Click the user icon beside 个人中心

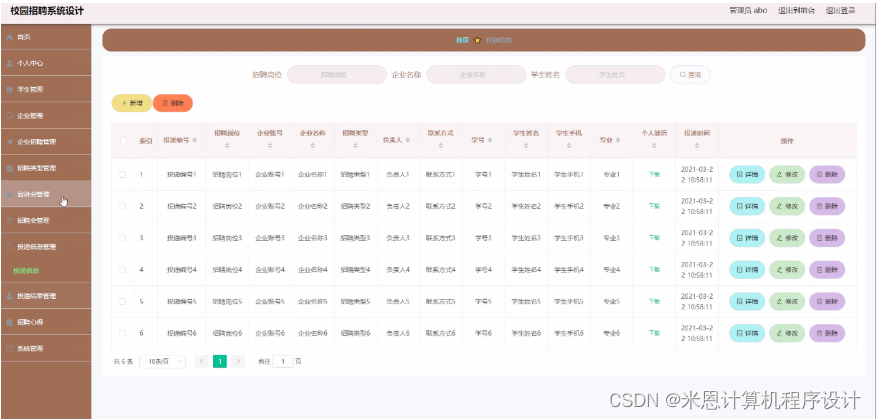(9, 63)
